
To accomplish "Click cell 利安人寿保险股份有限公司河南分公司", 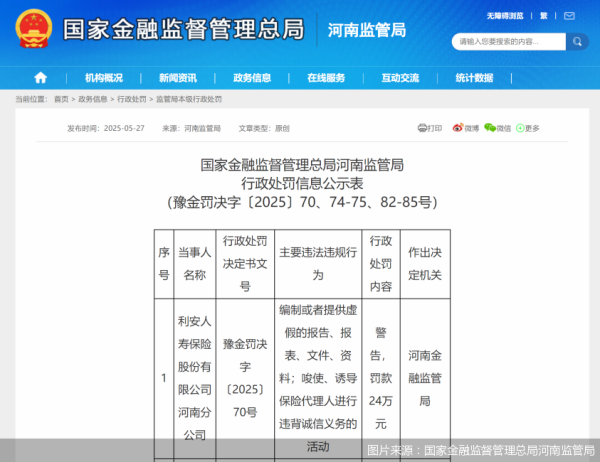I will (x=195, y=378).
